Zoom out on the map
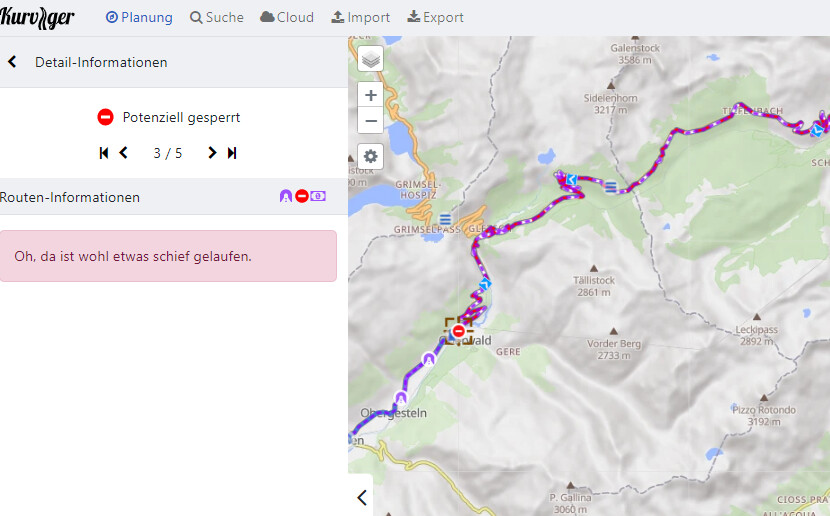The width and height of the screenshot is (830, 516). tap(371, 121)
